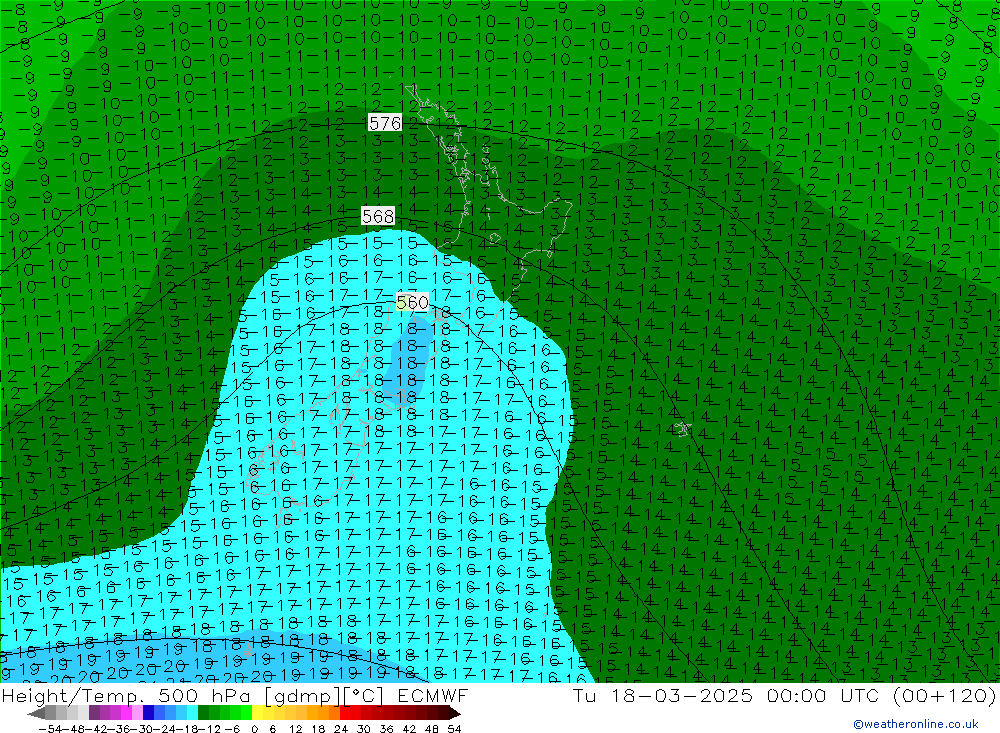Click the dark blue swatch in the color scale
The image size is (1000, 733).
[x=149, y=713]
